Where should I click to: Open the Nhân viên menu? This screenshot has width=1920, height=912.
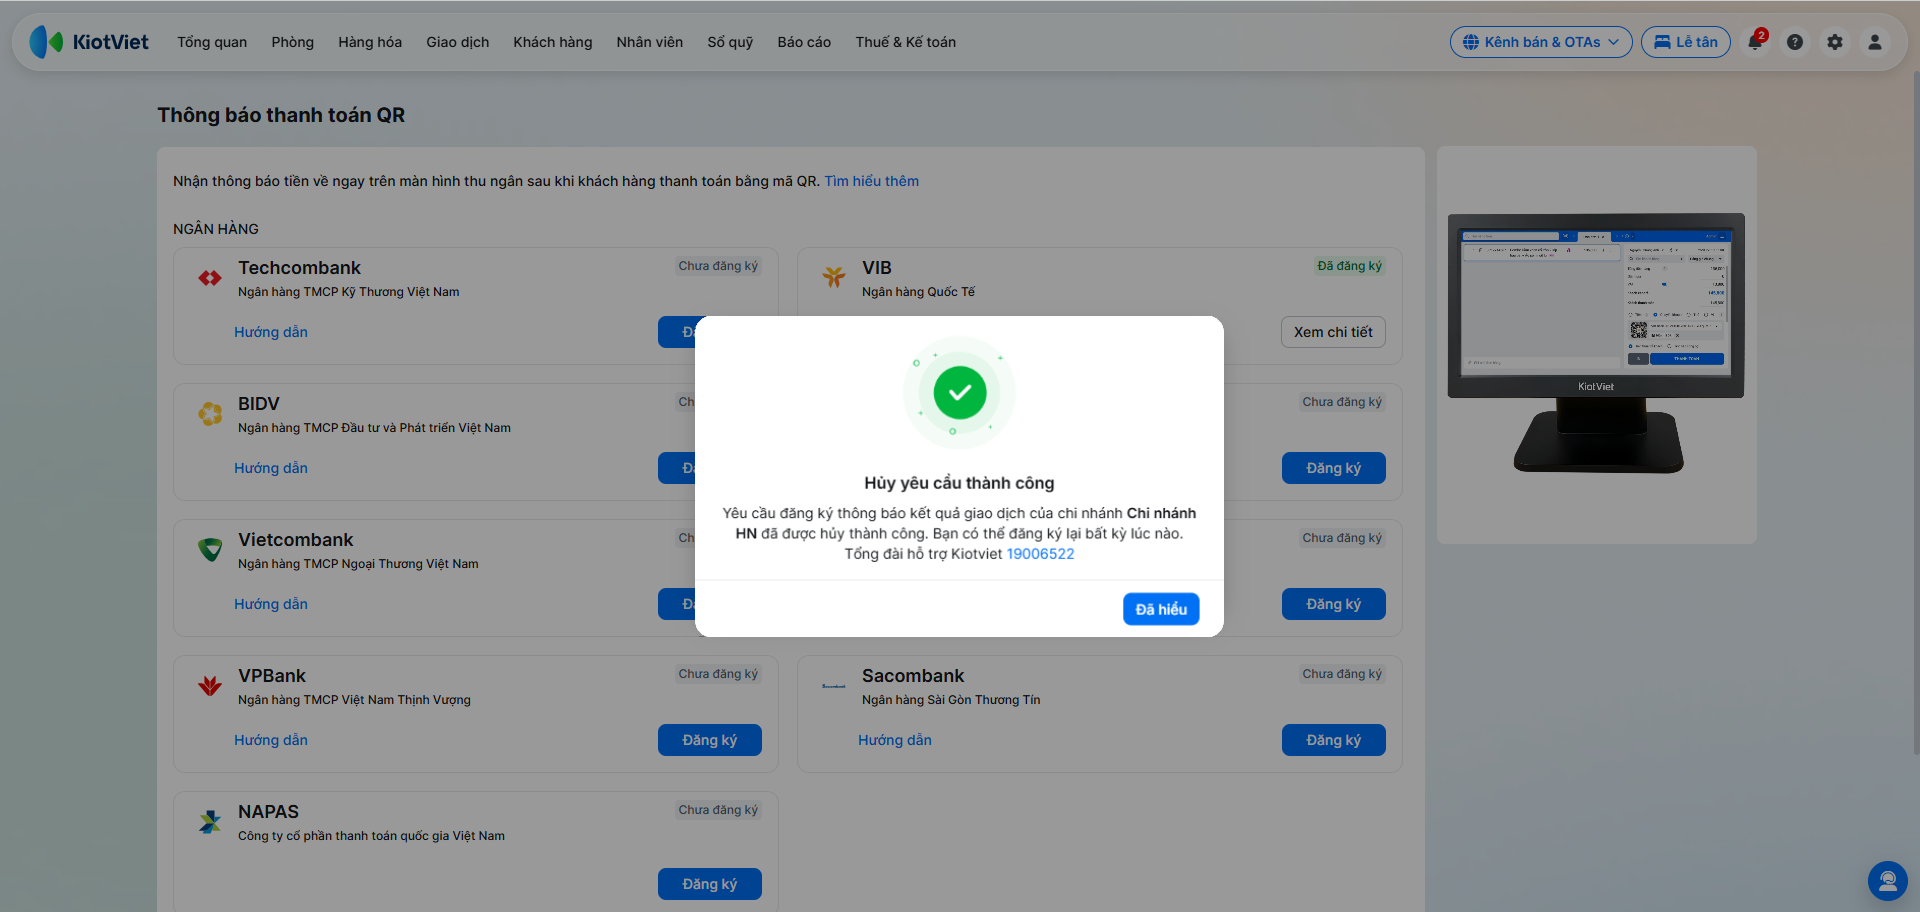(650, 42)
